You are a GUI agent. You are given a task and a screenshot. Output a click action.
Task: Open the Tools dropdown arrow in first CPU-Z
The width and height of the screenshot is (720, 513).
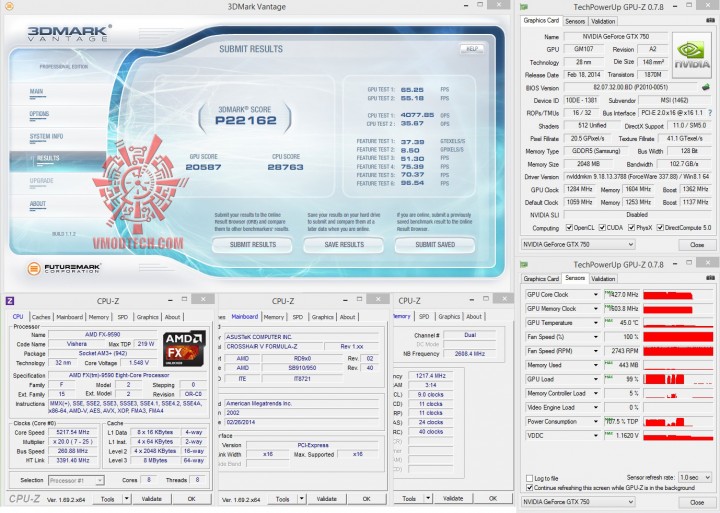[x=127, y=499]
